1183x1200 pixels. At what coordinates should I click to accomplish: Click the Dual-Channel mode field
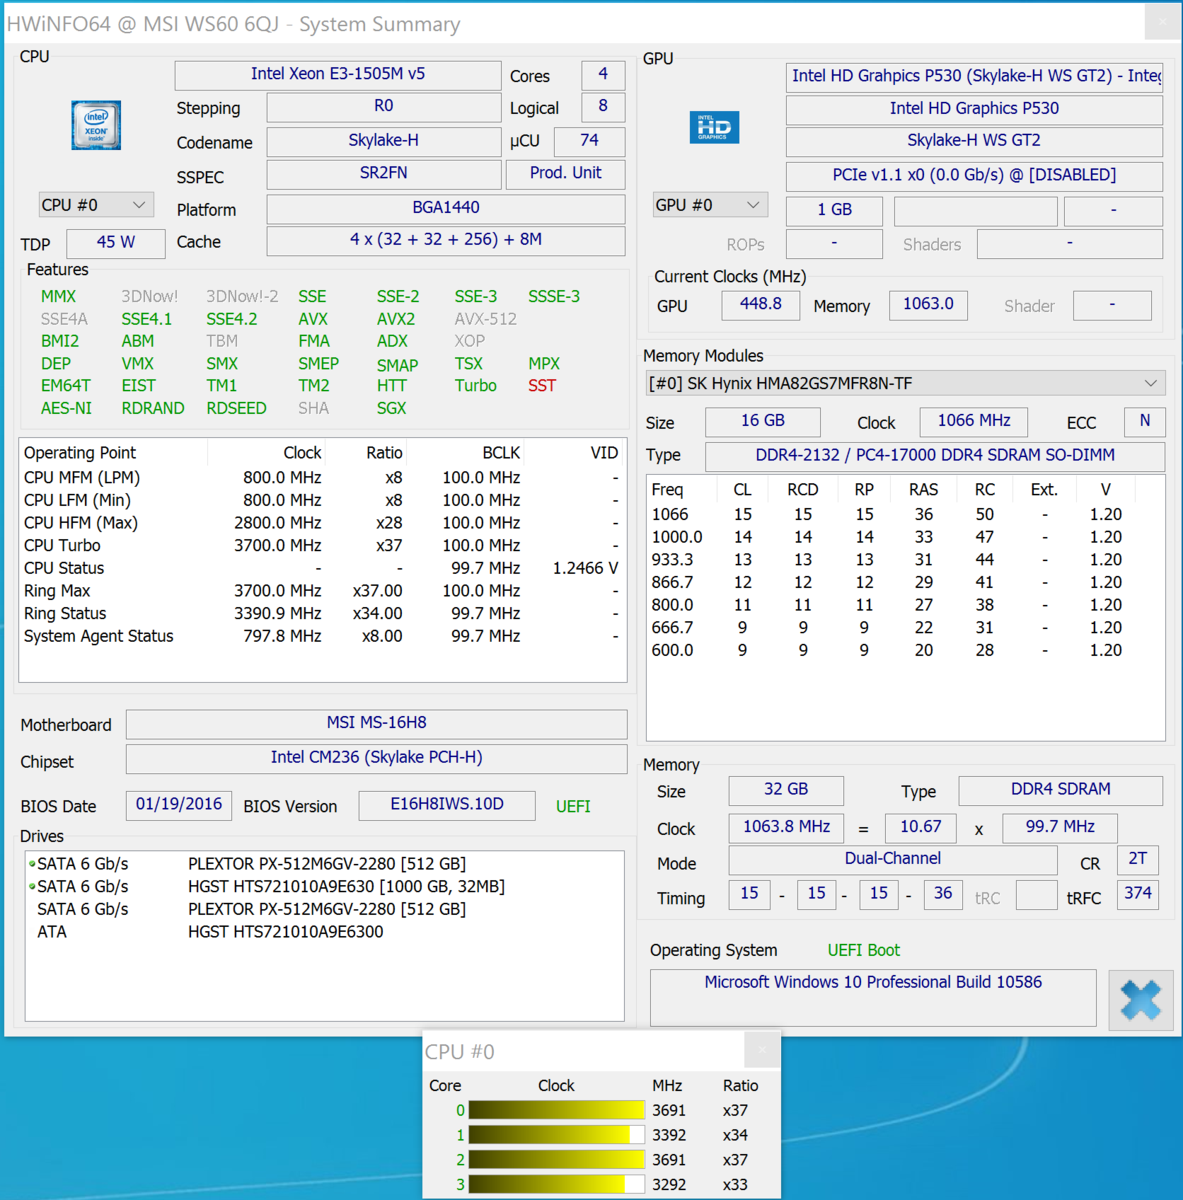(x=893, y=859)
